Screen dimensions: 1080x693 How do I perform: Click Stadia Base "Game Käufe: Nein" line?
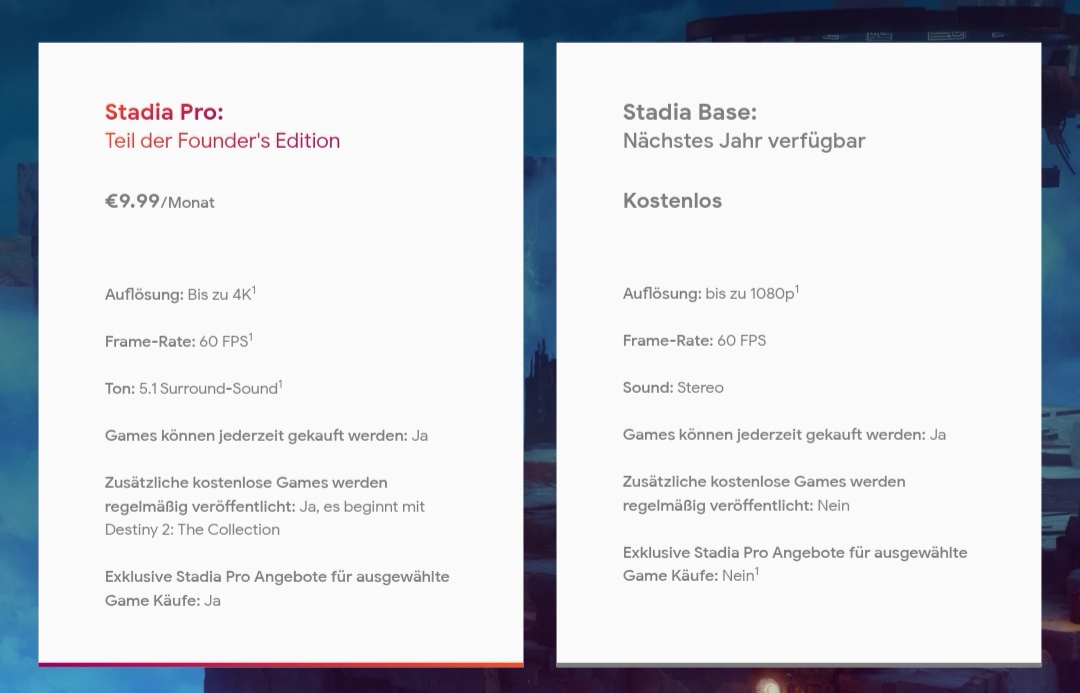click(x=691, y=575)
